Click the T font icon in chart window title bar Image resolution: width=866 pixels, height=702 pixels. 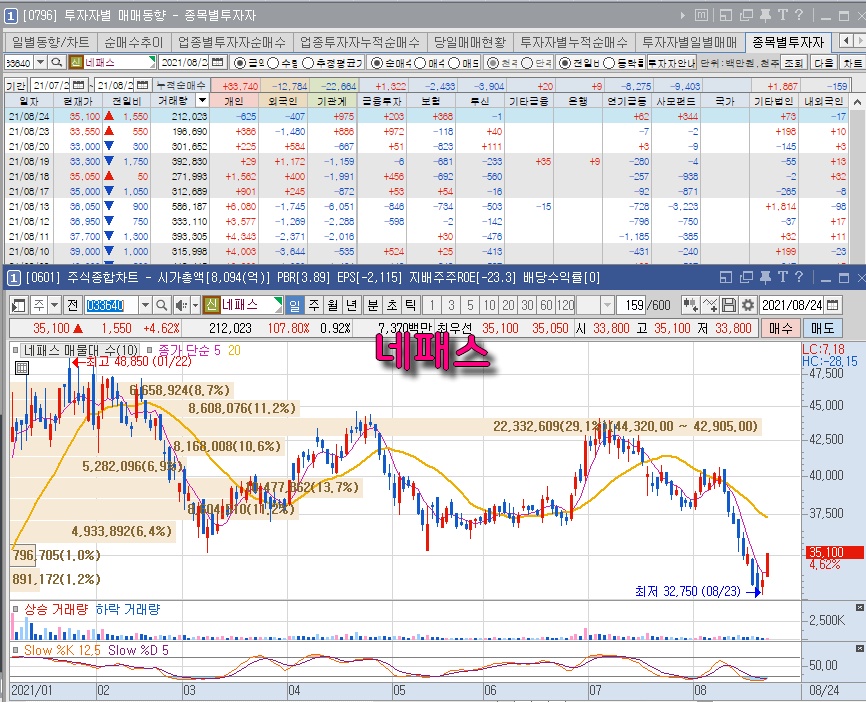pos(783,277)
